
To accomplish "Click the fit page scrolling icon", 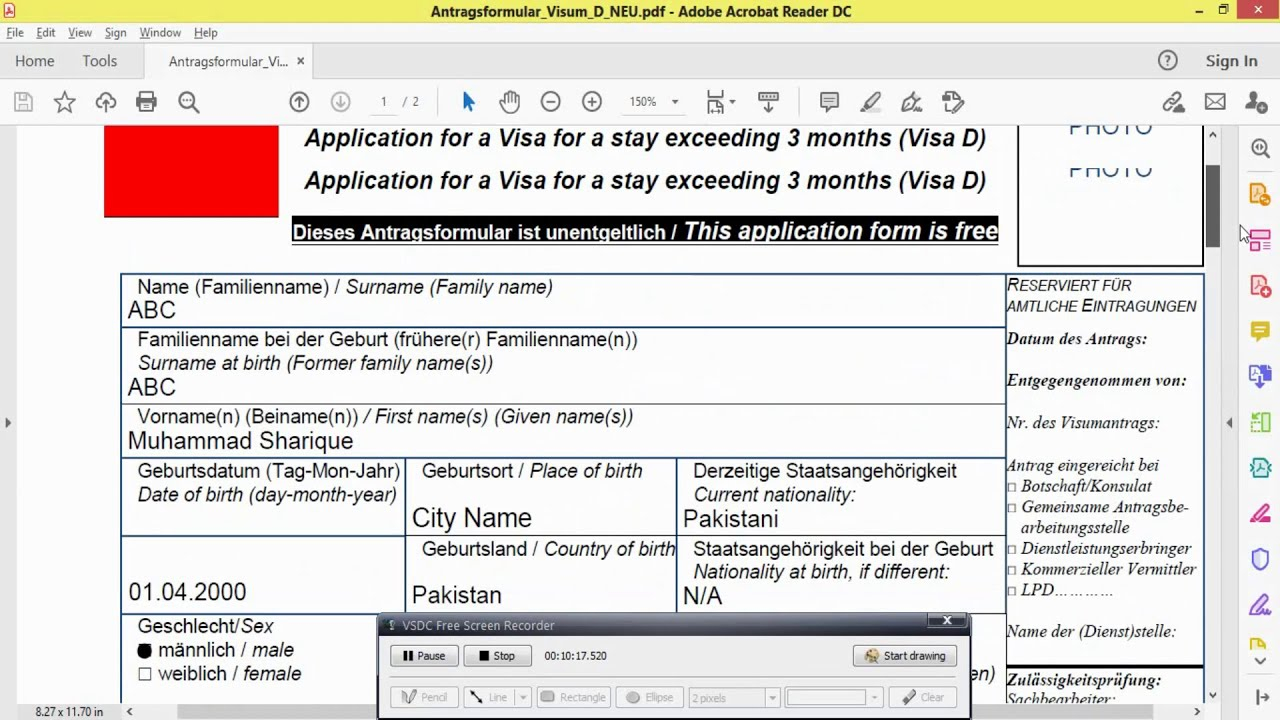I will 715,102.
